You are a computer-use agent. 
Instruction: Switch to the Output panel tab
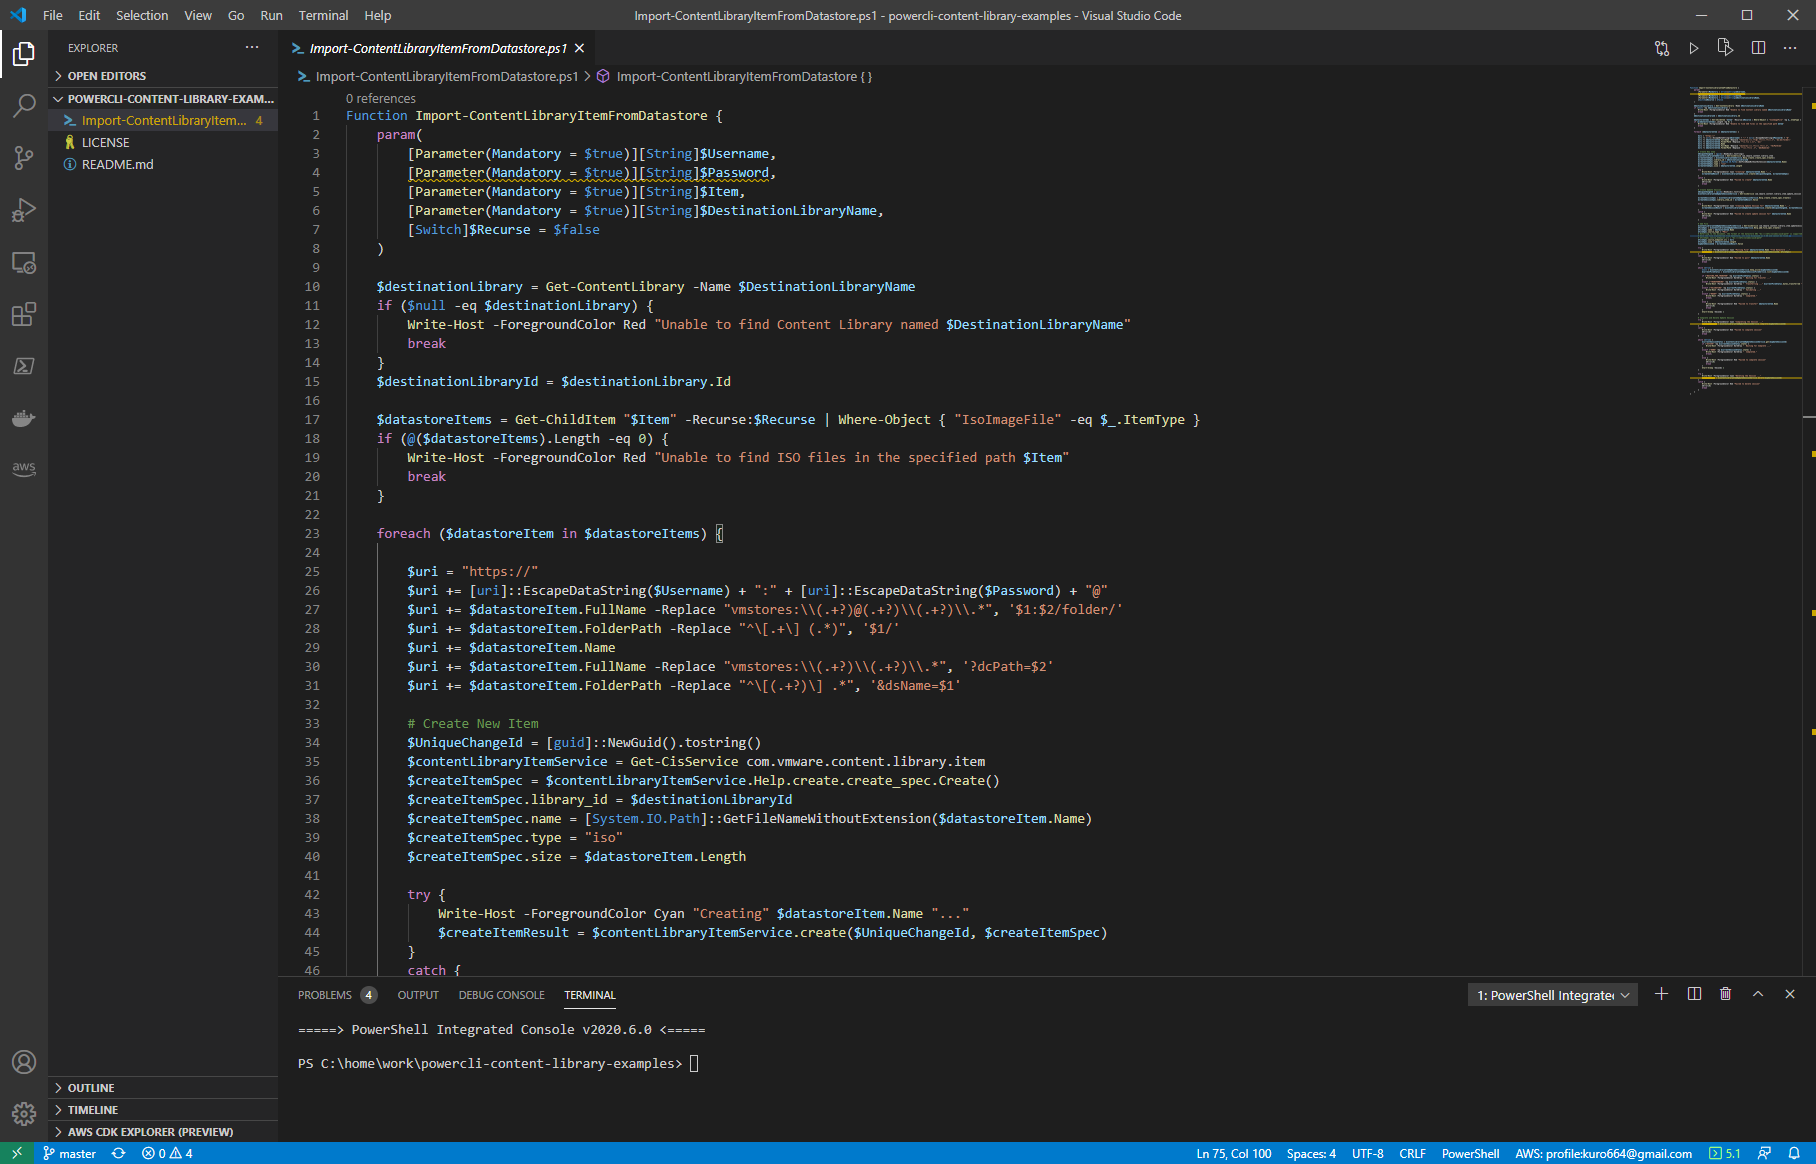[418, 995]
